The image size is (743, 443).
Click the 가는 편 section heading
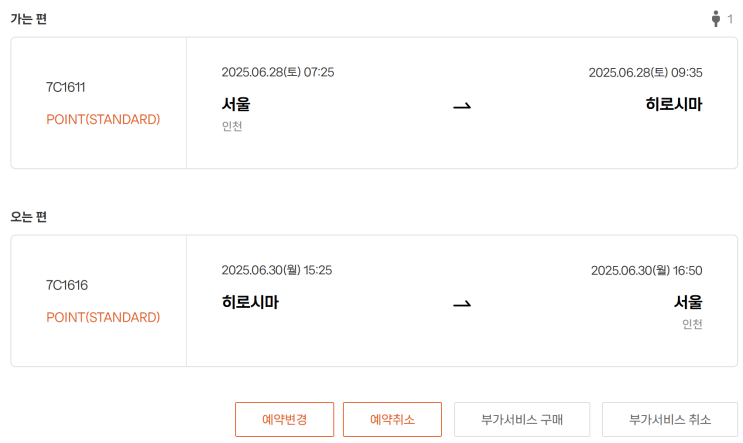[x=28, y=19]
